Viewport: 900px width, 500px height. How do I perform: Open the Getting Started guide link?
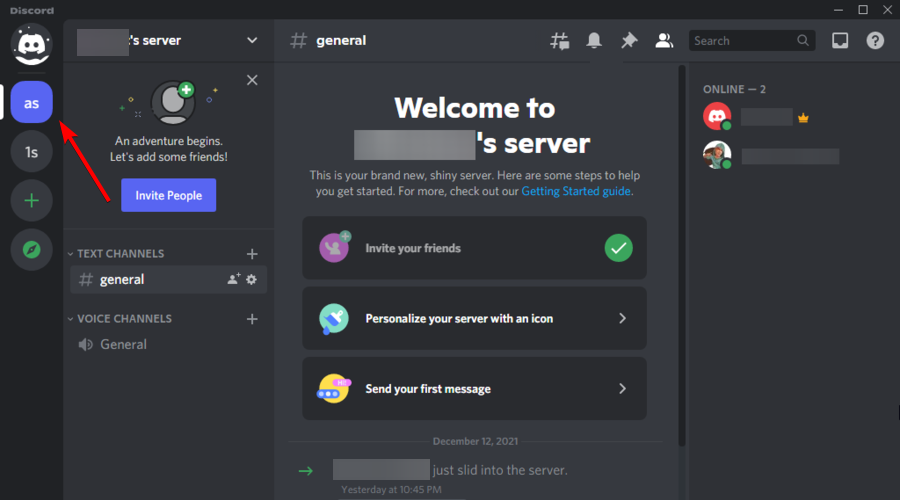click(x=576, y=191)
